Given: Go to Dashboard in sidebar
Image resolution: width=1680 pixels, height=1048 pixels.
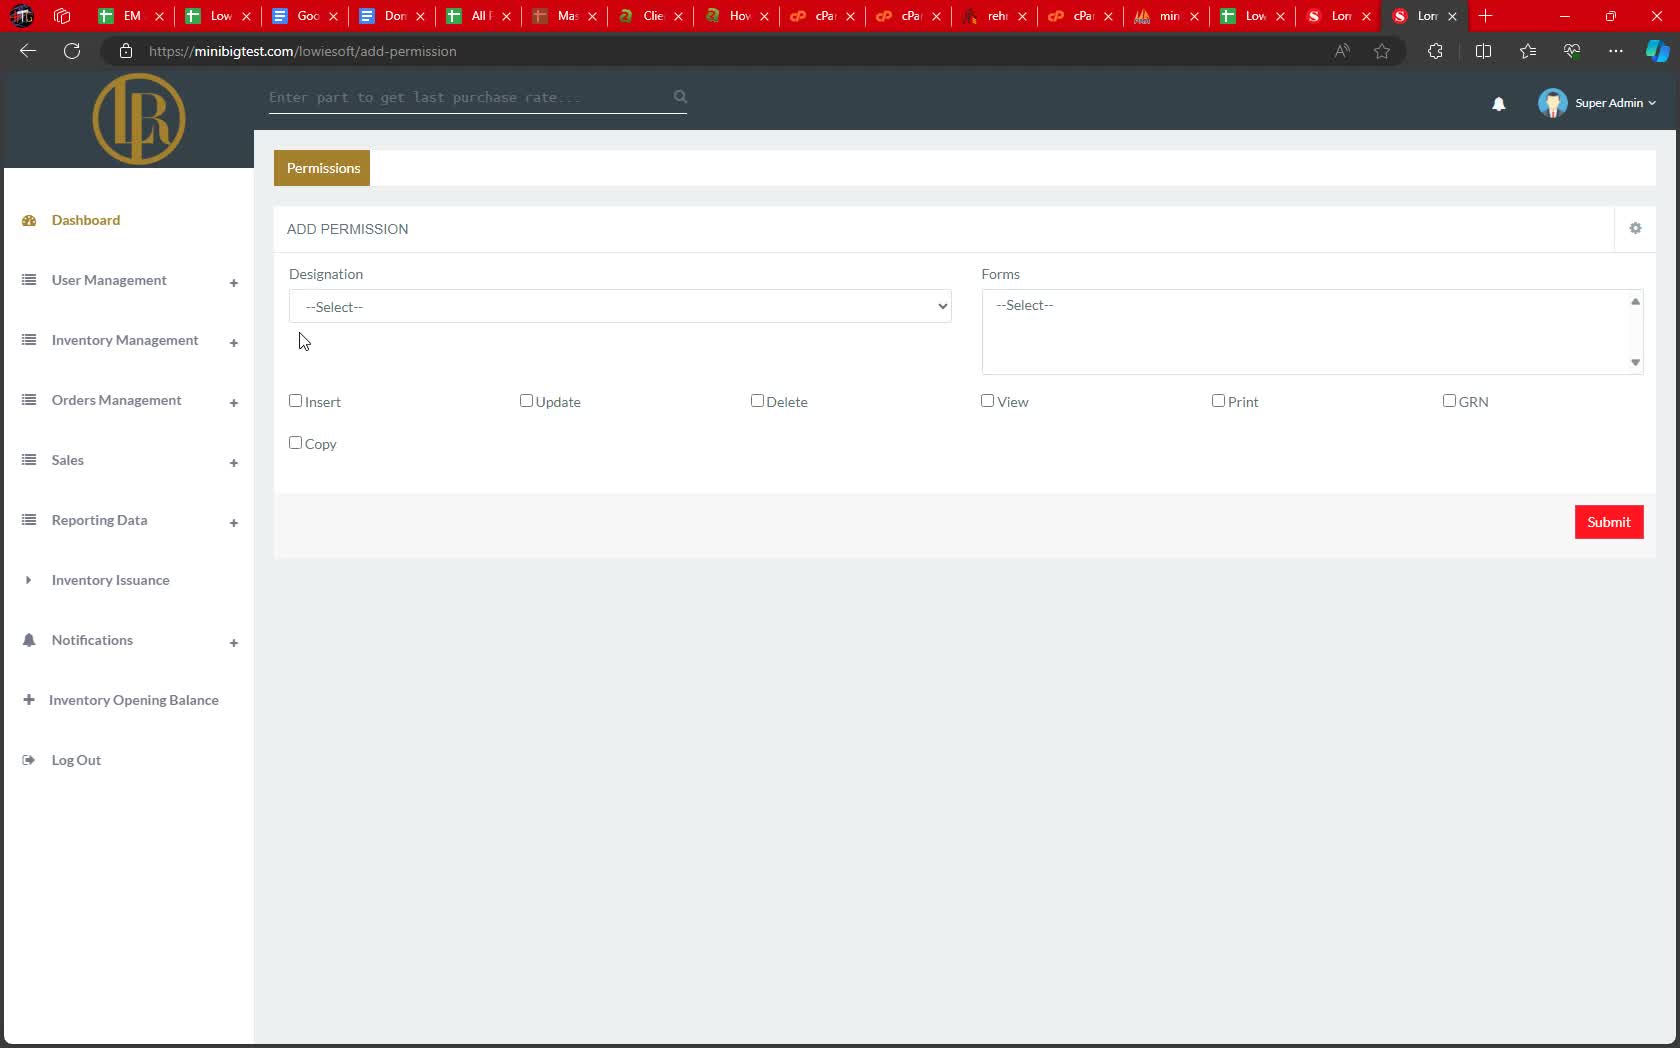Looking at the screenshot, I should click(86, 220).
